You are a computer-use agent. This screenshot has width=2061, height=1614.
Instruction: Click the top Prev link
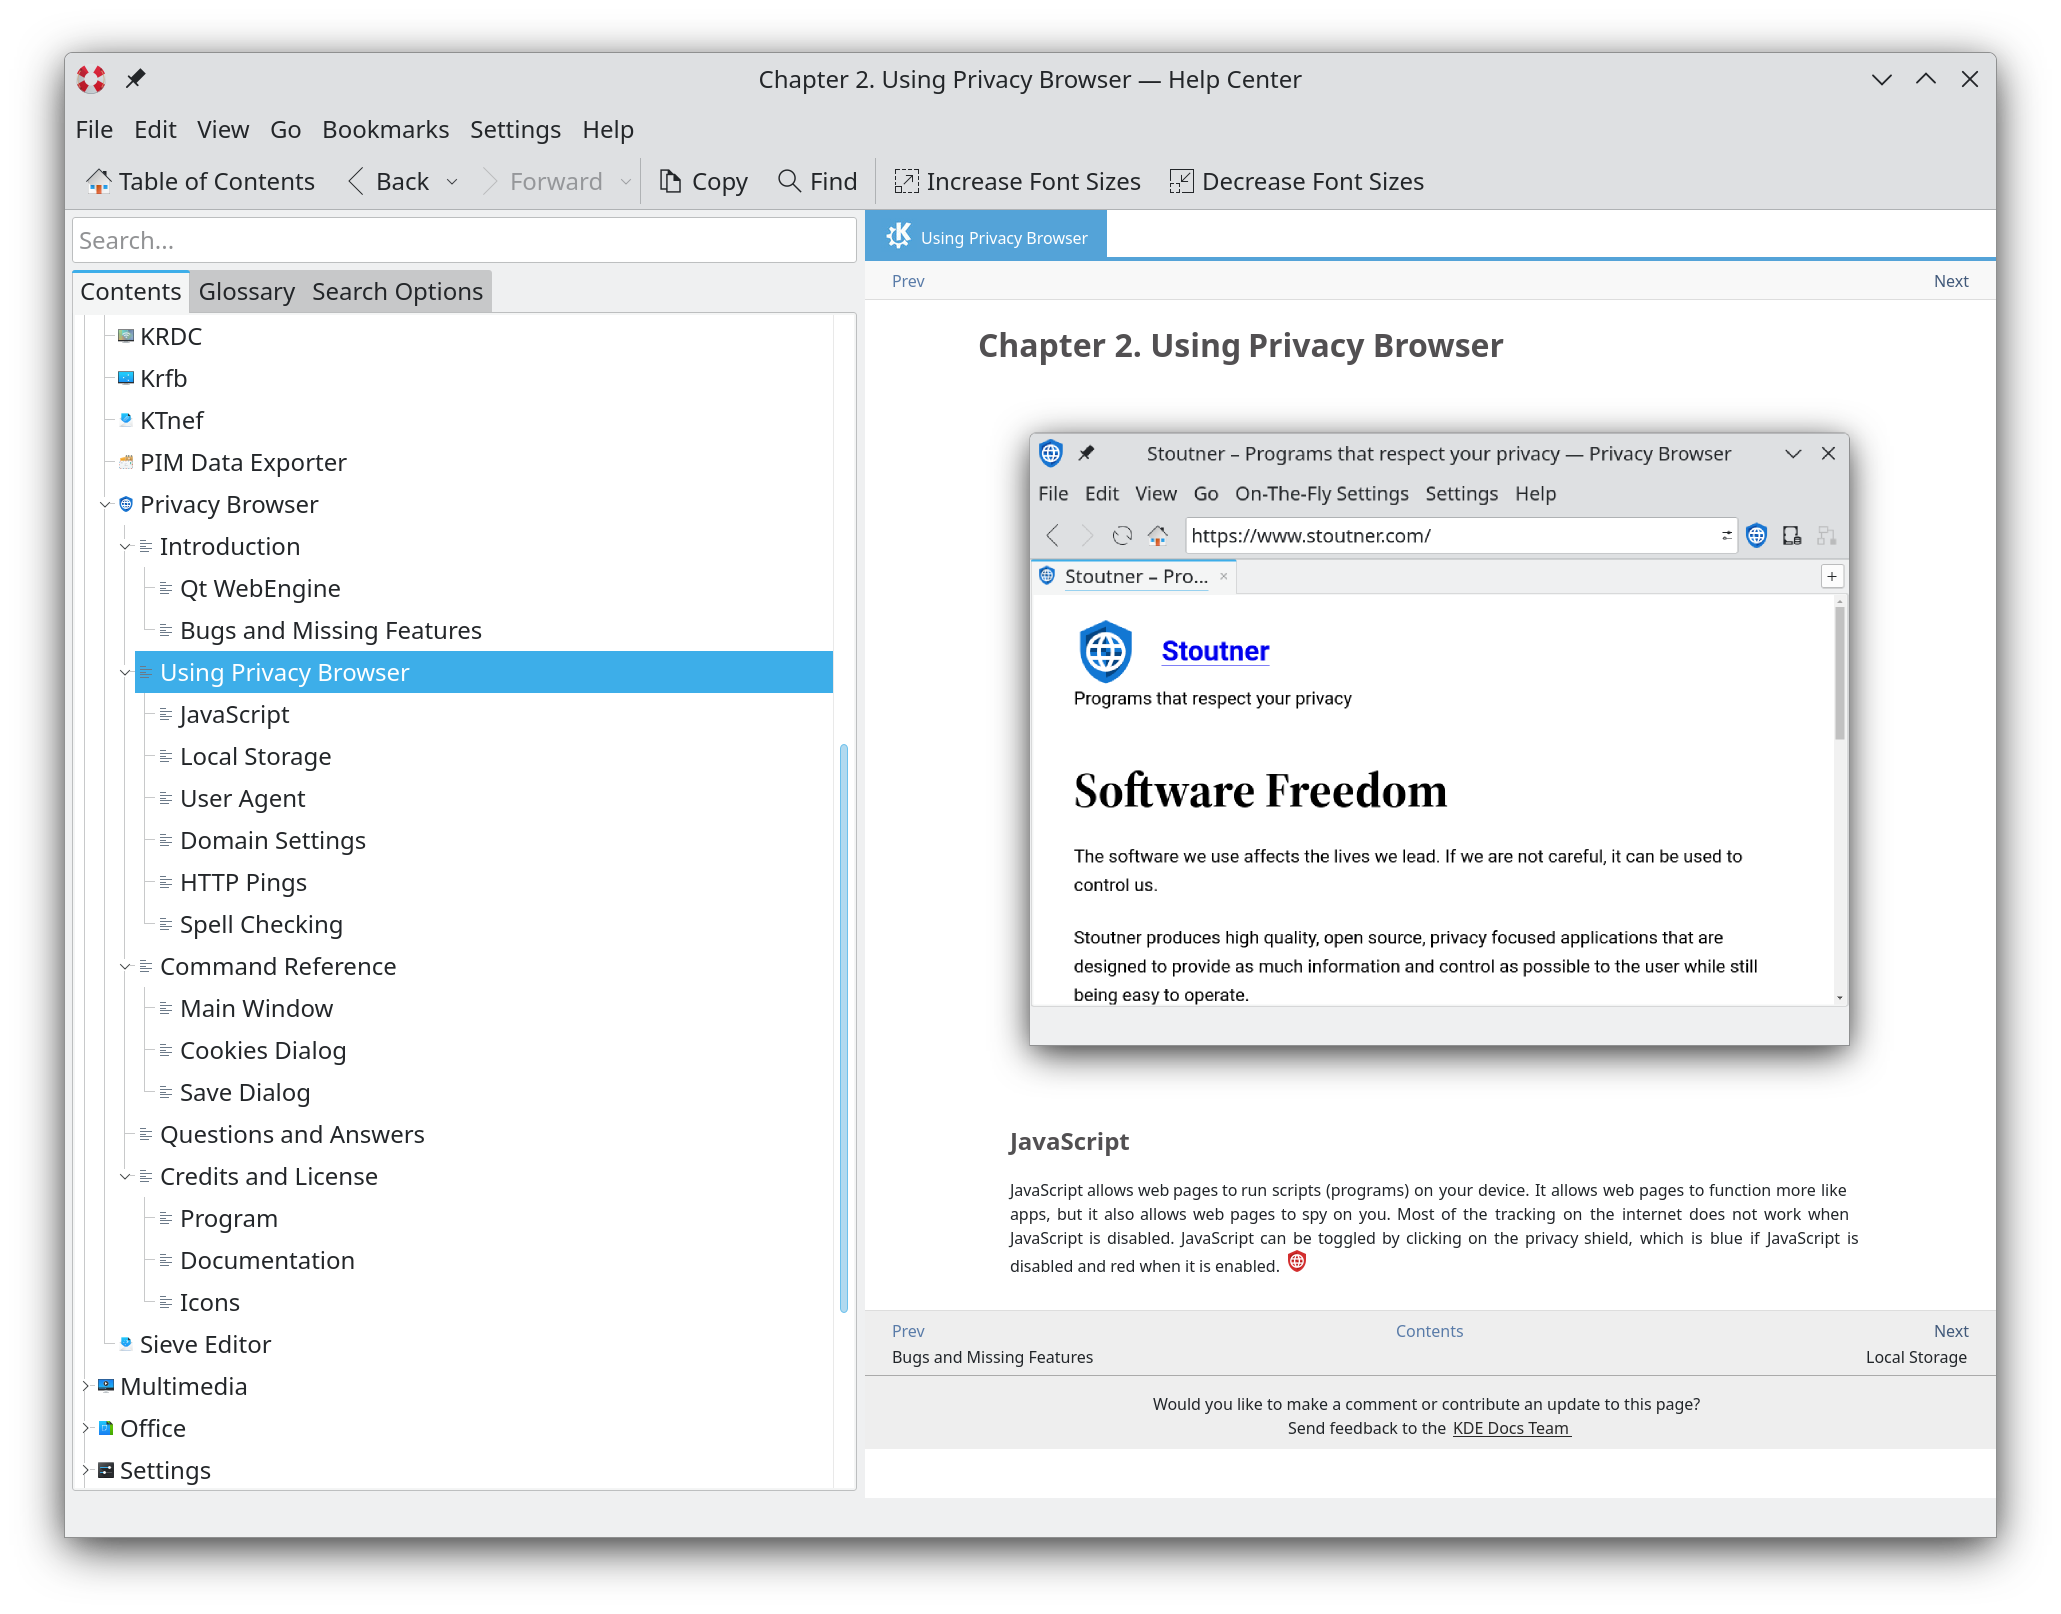tap(908, 281)
